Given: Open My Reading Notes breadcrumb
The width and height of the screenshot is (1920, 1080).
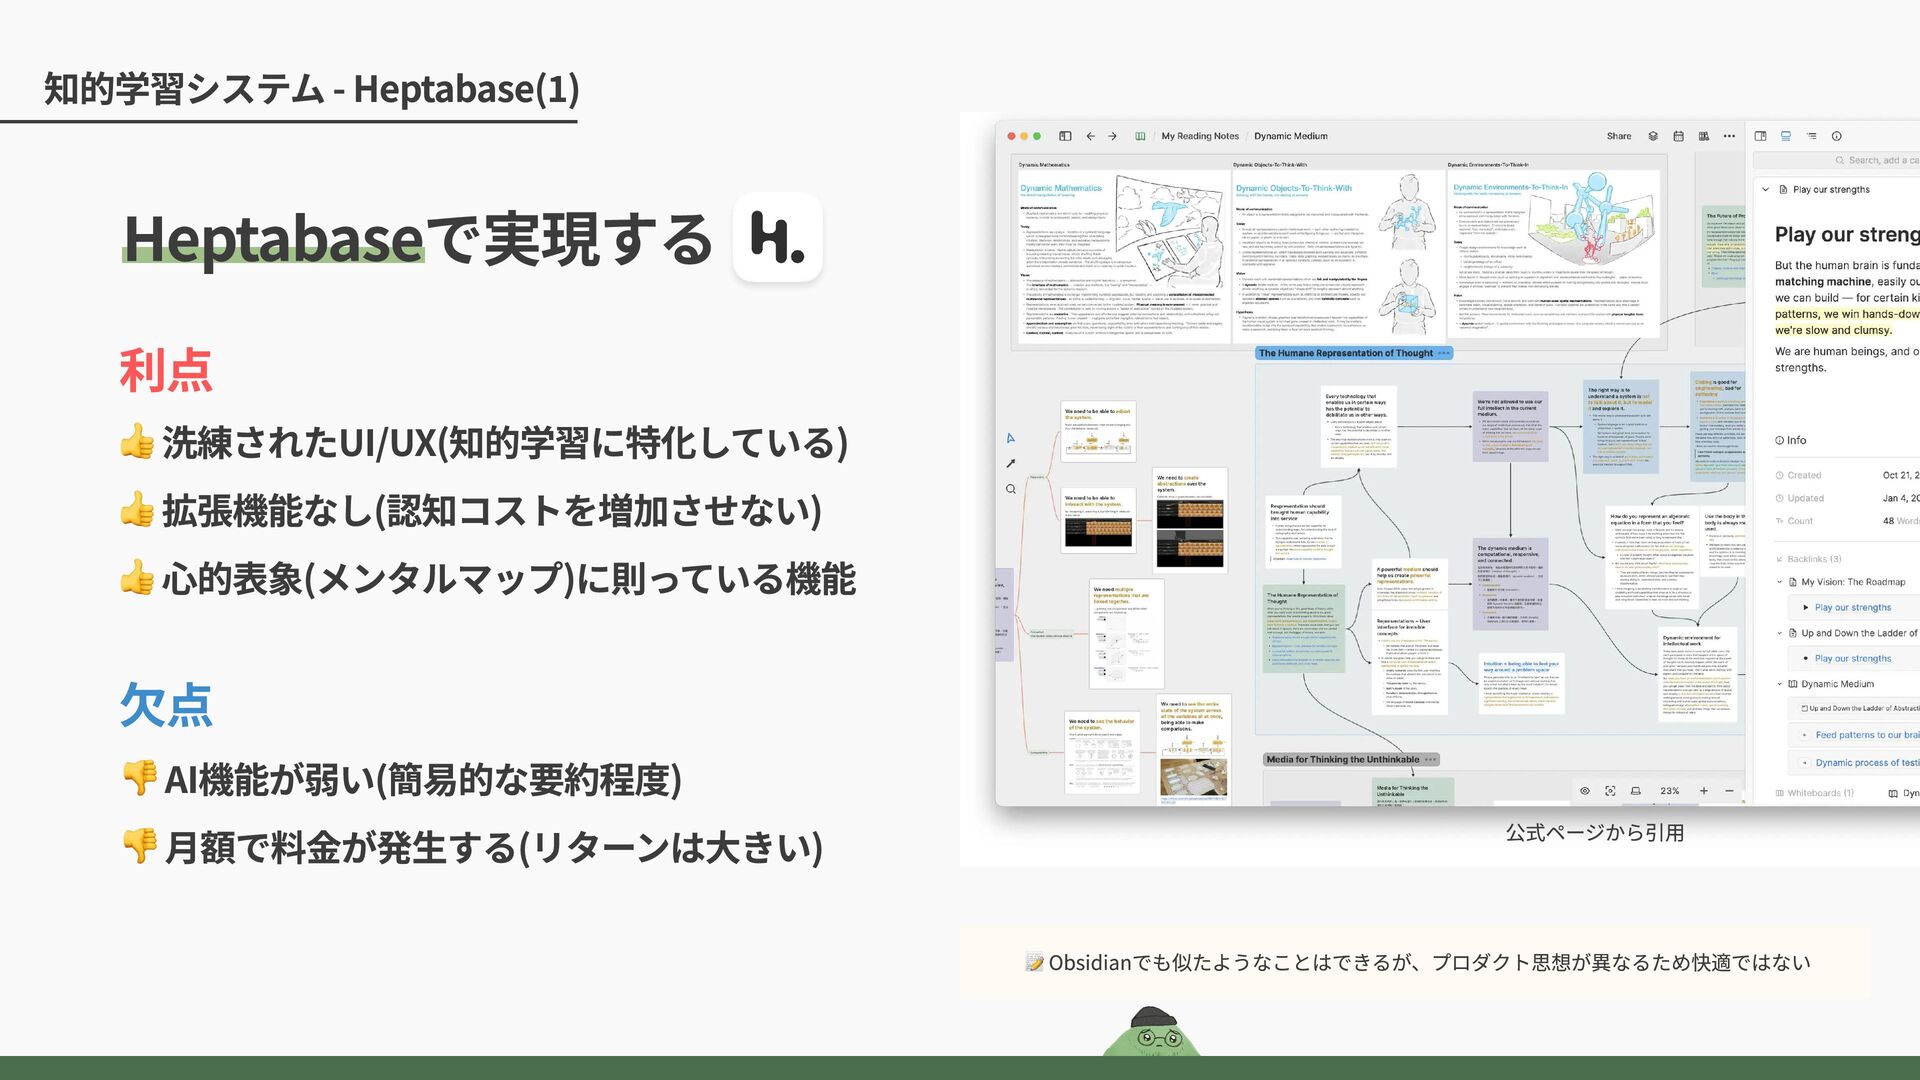Looking at the screenshot, I should coord(1199,136).
